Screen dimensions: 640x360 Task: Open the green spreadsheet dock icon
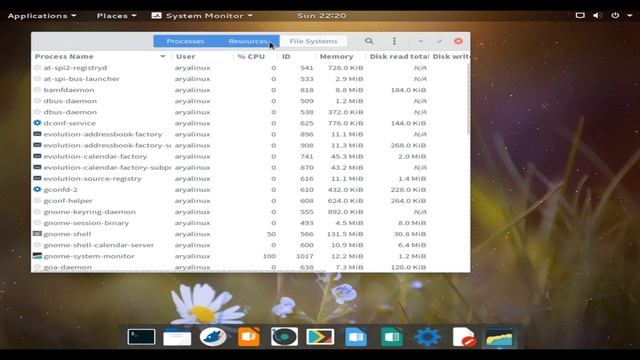click(391, 337)
